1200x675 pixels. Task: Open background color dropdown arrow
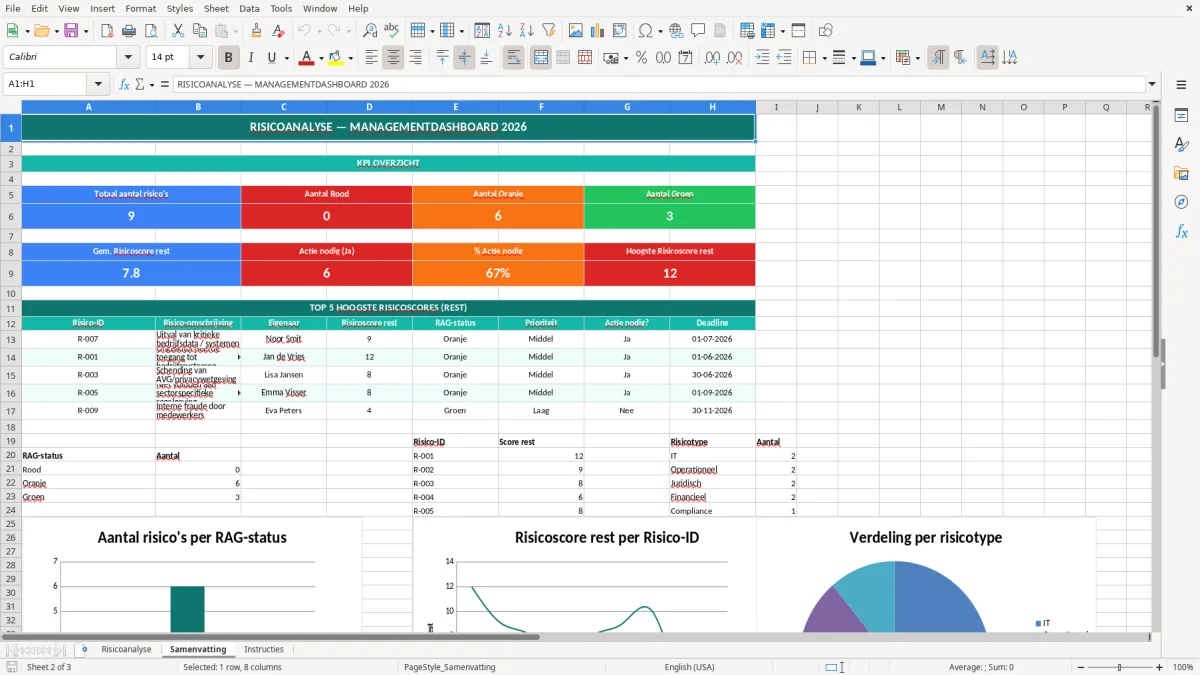[x=350, y=58]
